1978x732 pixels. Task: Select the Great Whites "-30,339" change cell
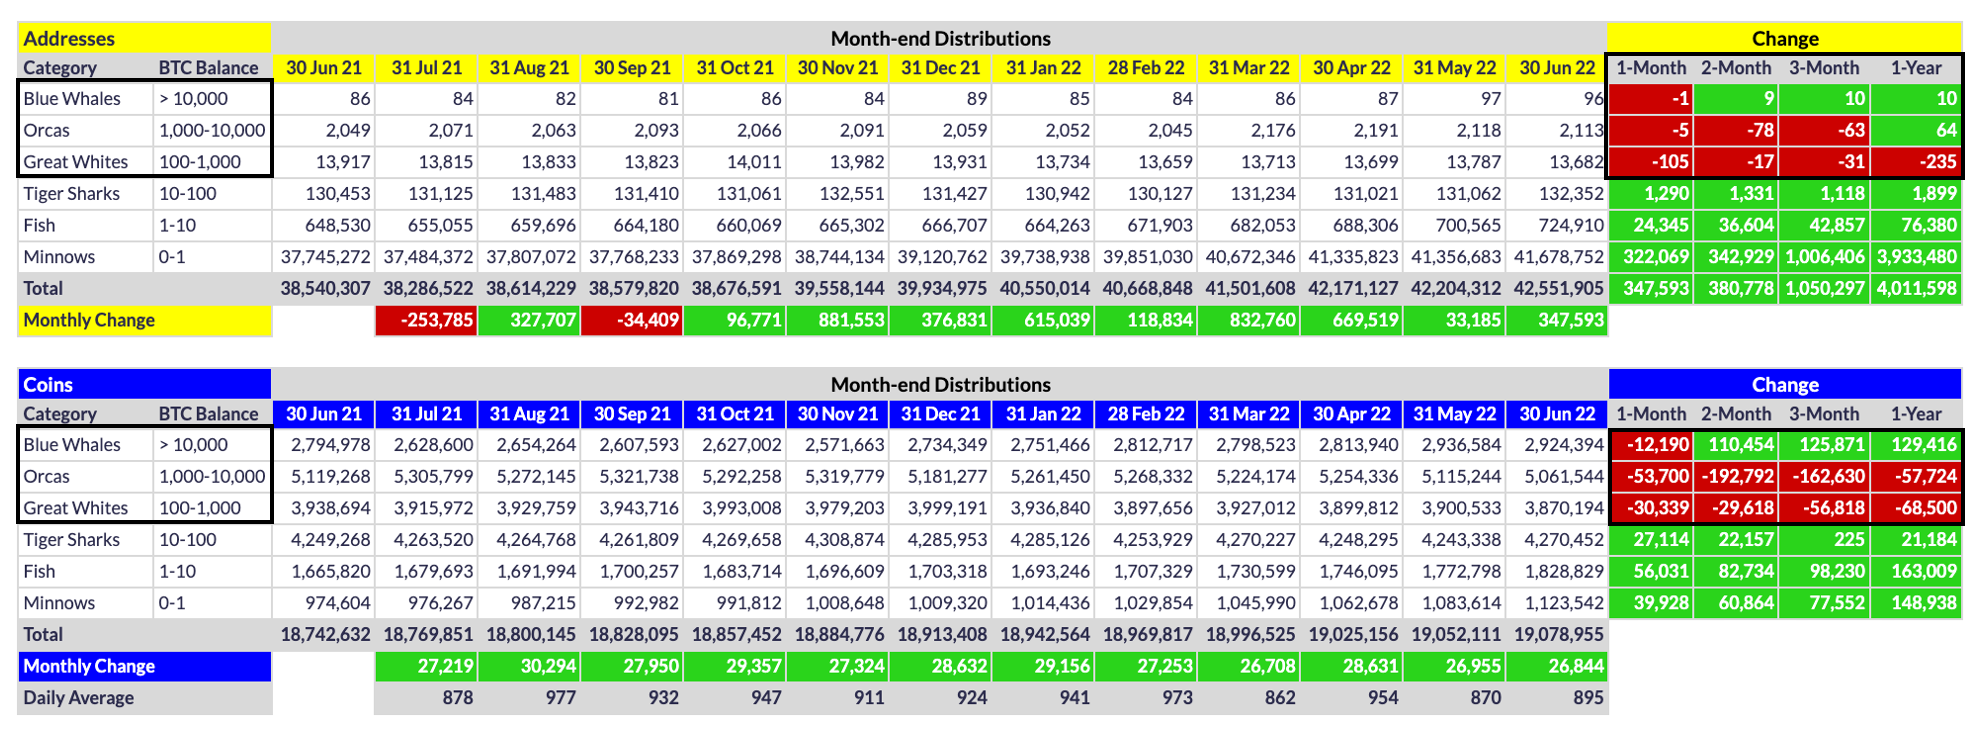tap(1651, 508)
